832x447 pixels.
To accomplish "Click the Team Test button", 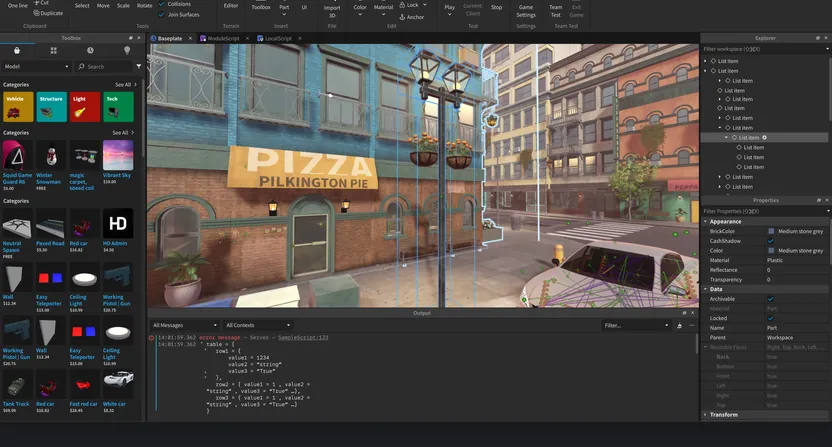I will coord(556,11).
